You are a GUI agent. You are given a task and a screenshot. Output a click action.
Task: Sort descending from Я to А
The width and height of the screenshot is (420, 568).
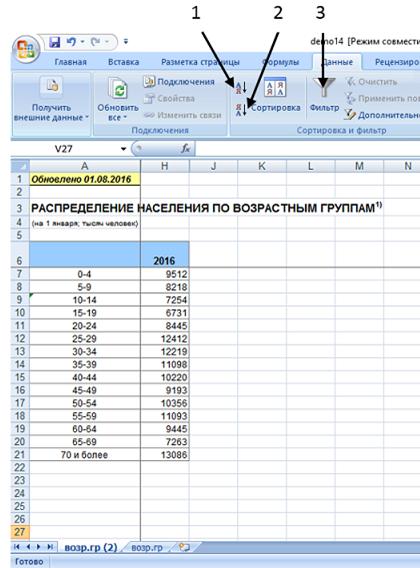coord(241,109)
